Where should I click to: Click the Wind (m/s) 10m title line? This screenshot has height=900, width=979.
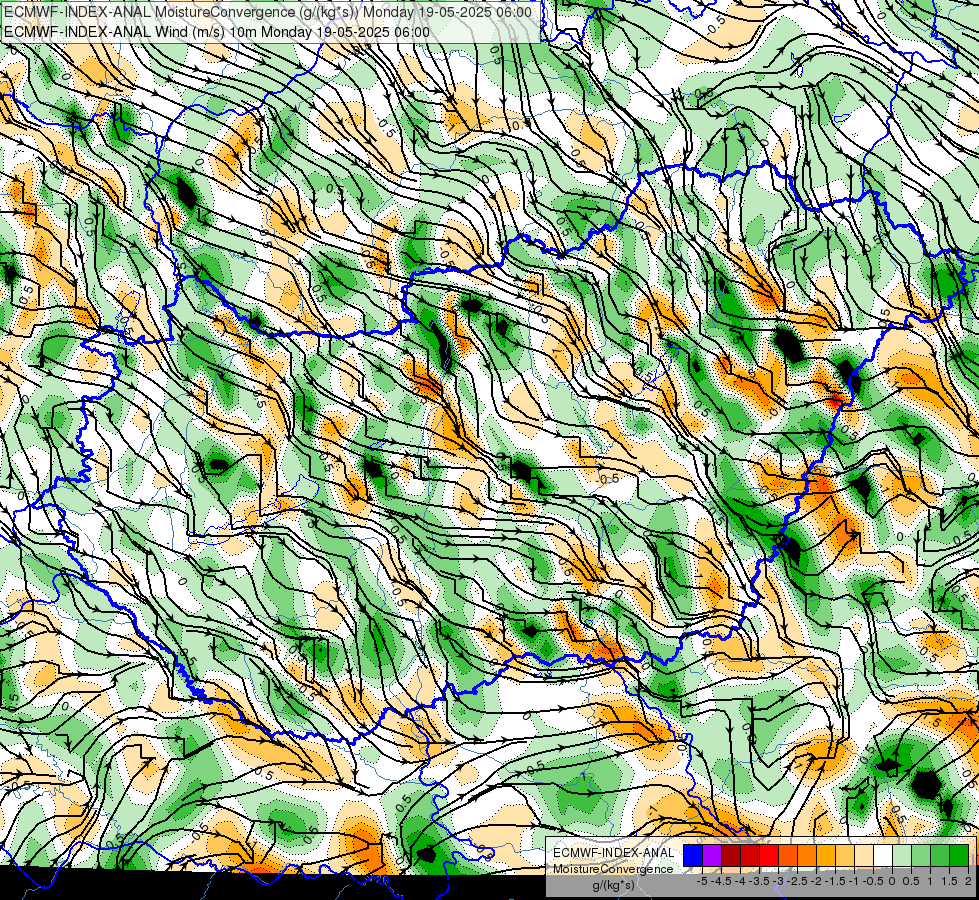click(x=217, y=31)
